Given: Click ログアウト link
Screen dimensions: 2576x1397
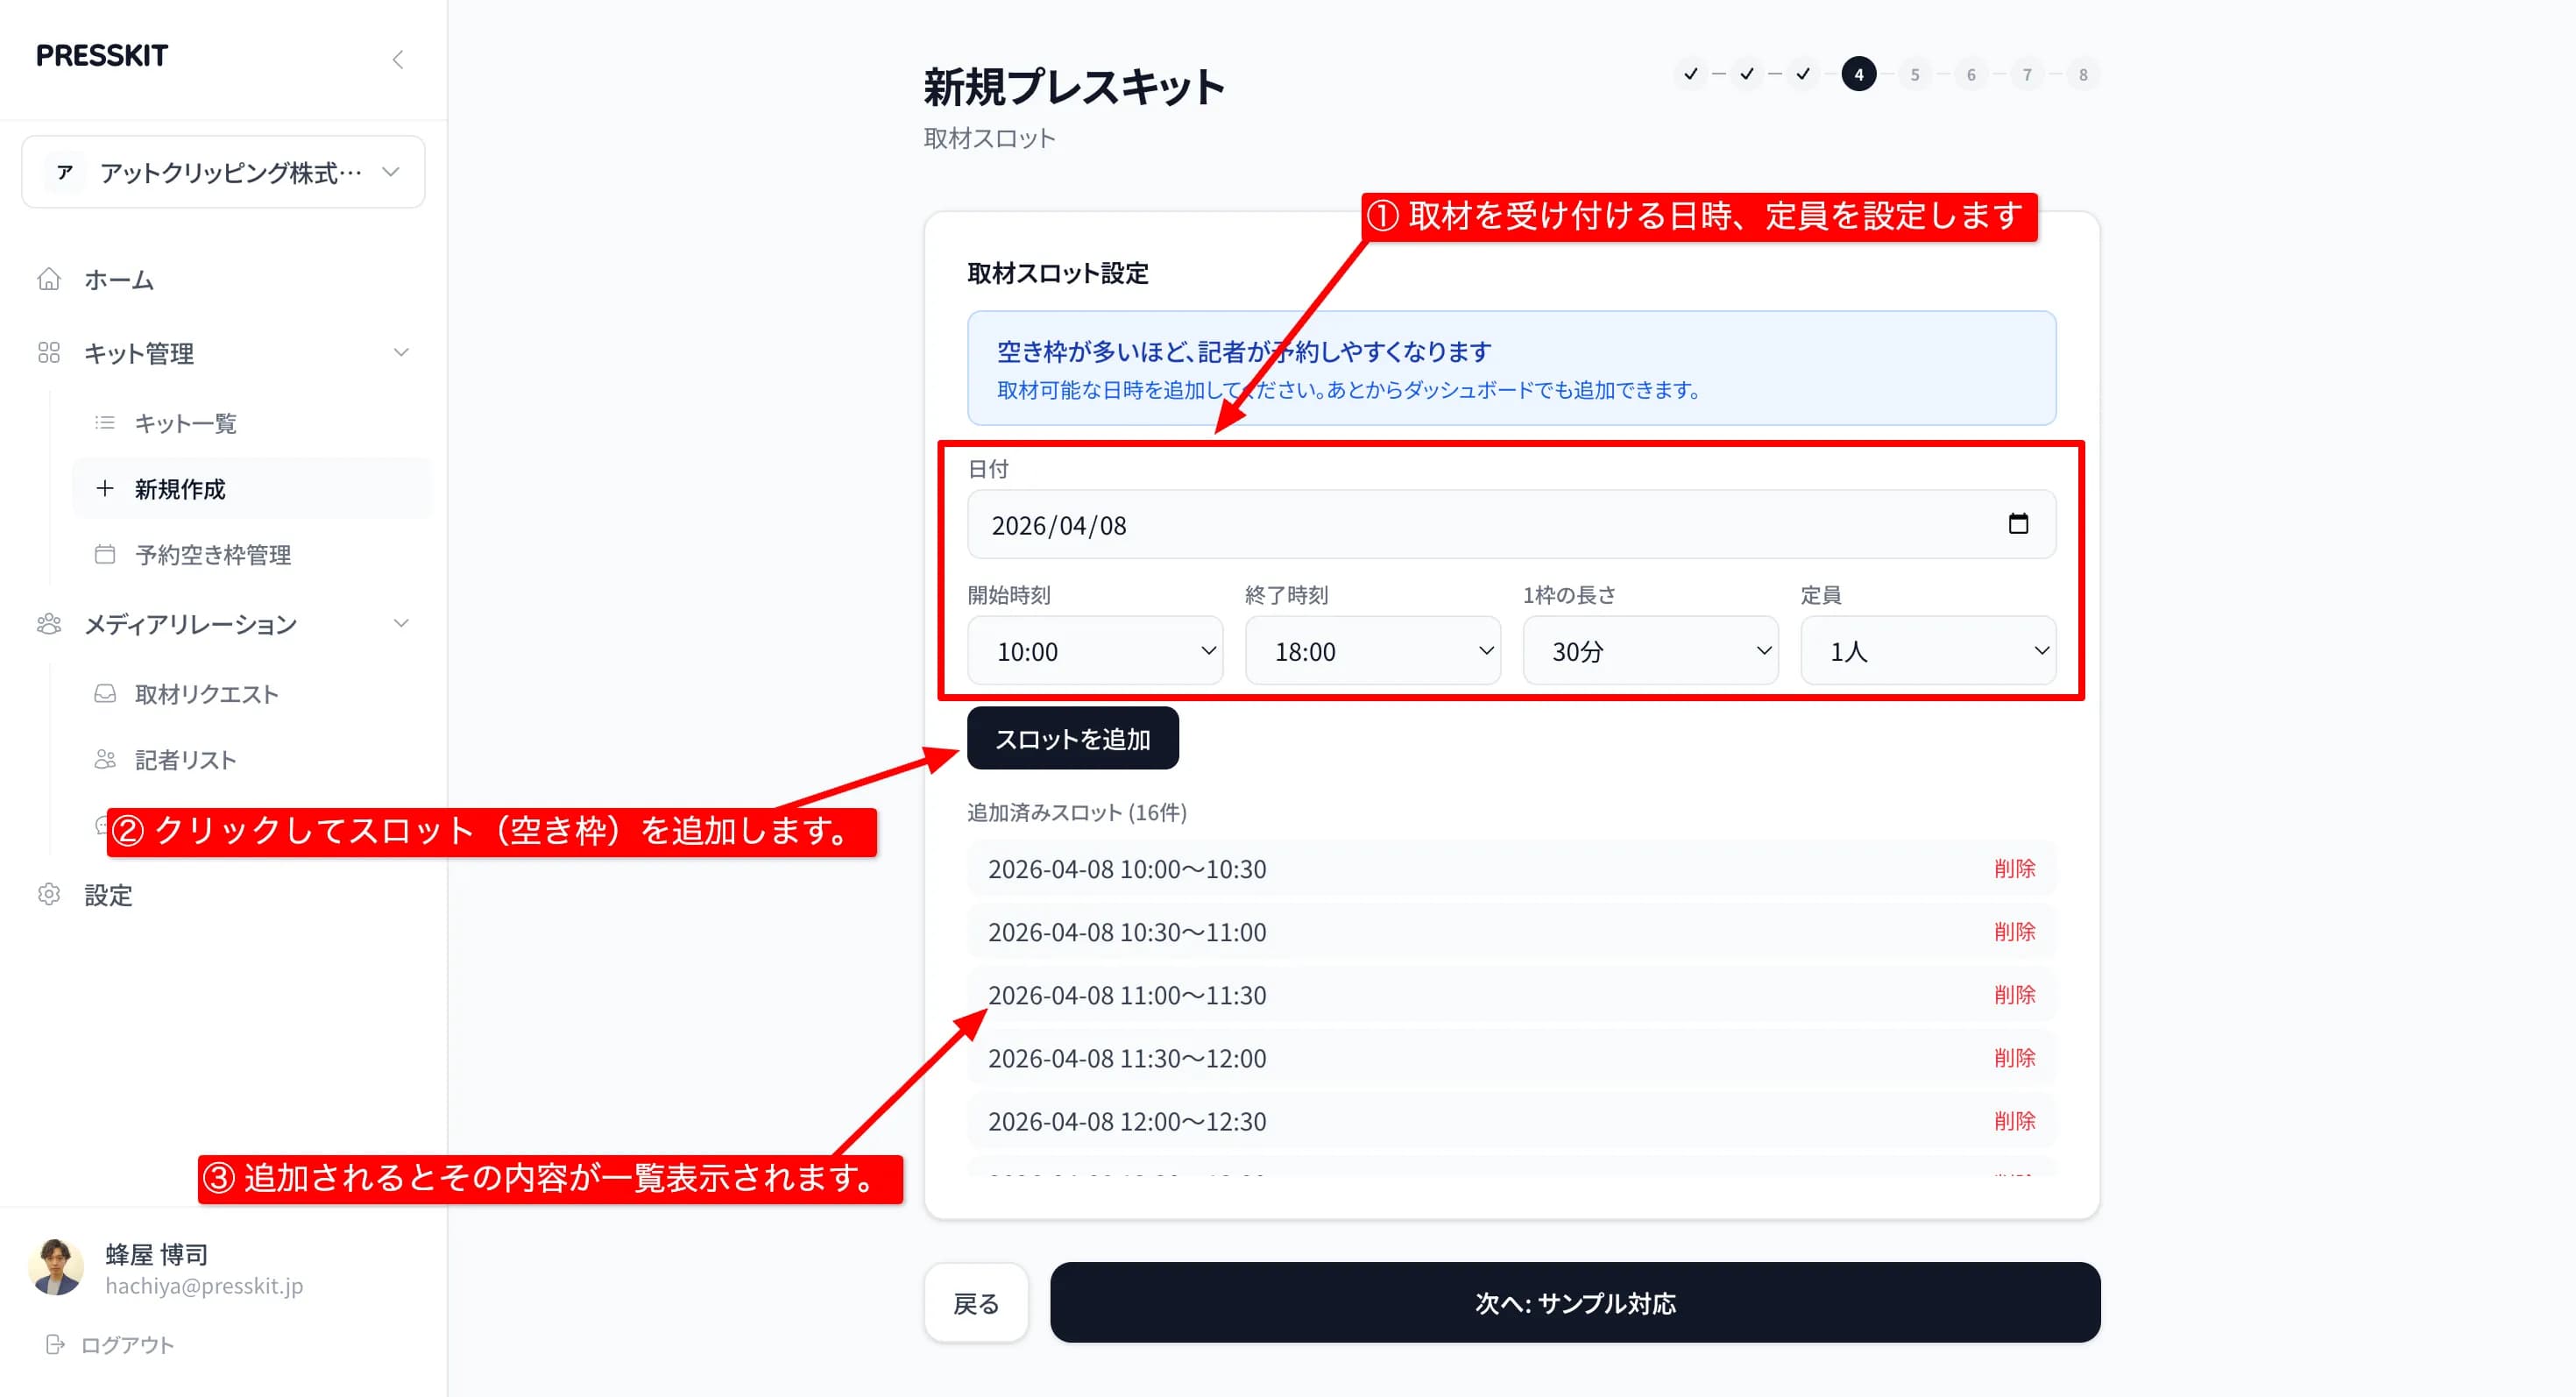Looking at the screenshot, I should coord(127,1344).
